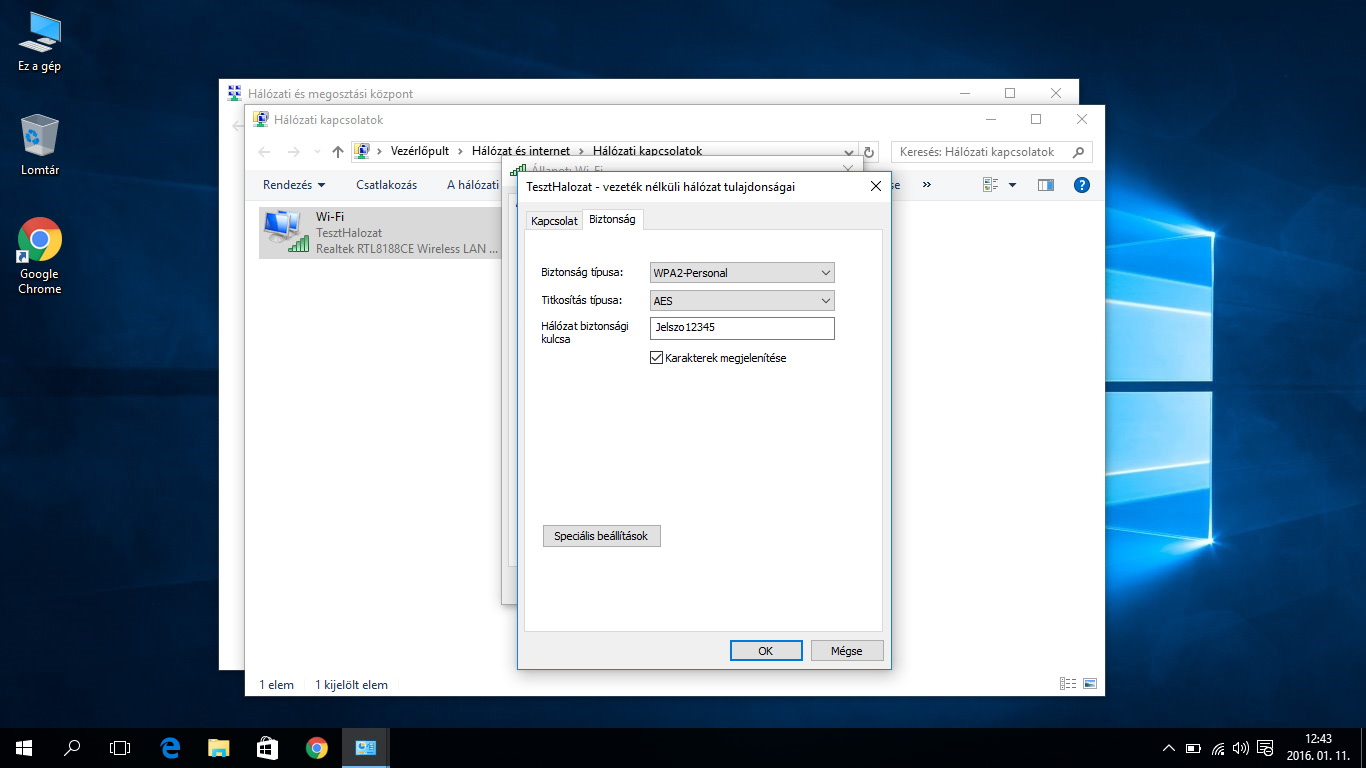Click the Up arrow navigation button
The height and width of the screenshot is (768, 1366).
coord(338,152)
